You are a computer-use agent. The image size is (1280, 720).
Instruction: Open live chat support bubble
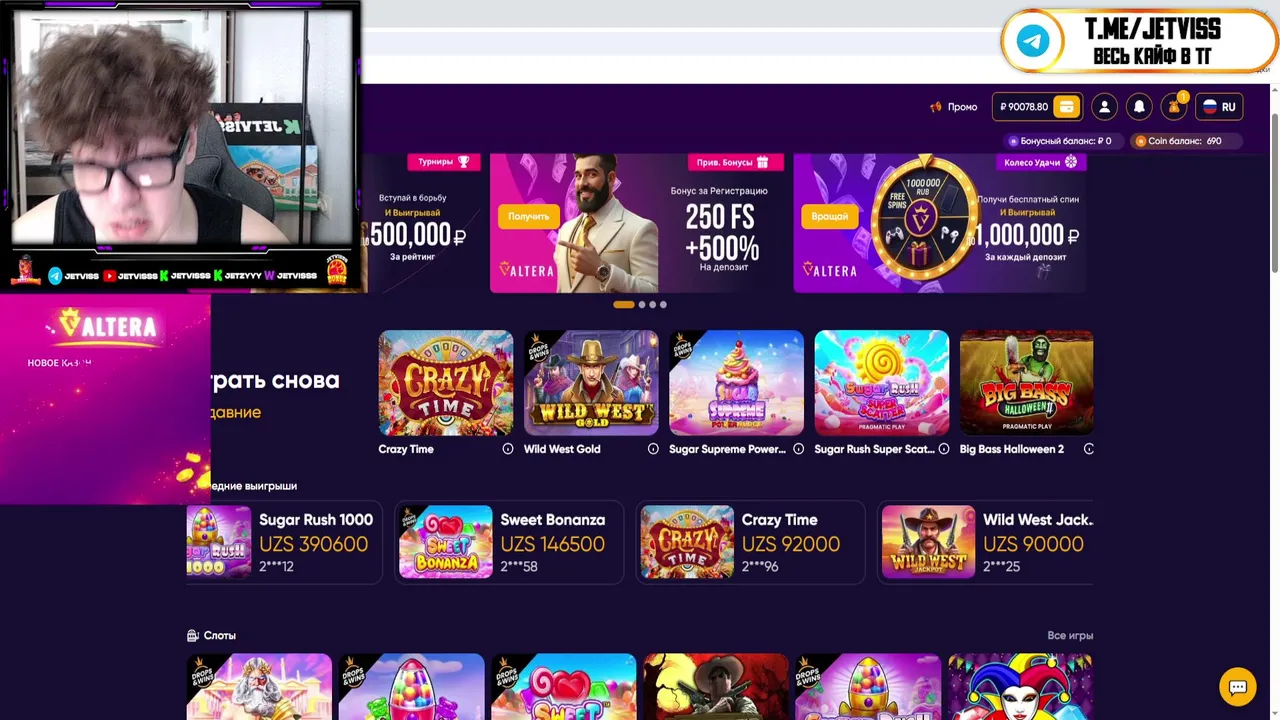tap(1237, 687)
